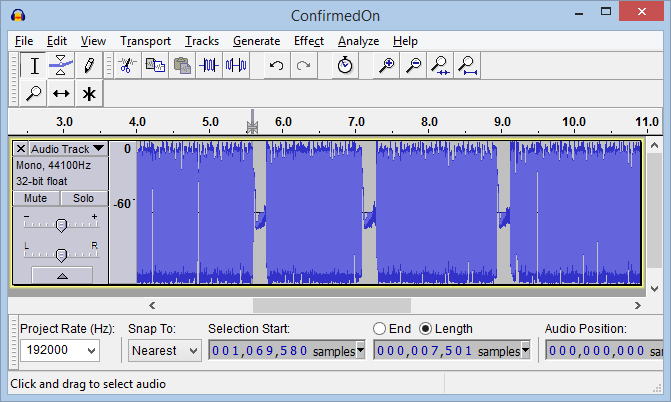Viewport: 671px width, 402px height.
Task: Click the vertical scroll up arrow
Action: pos(654,146)
